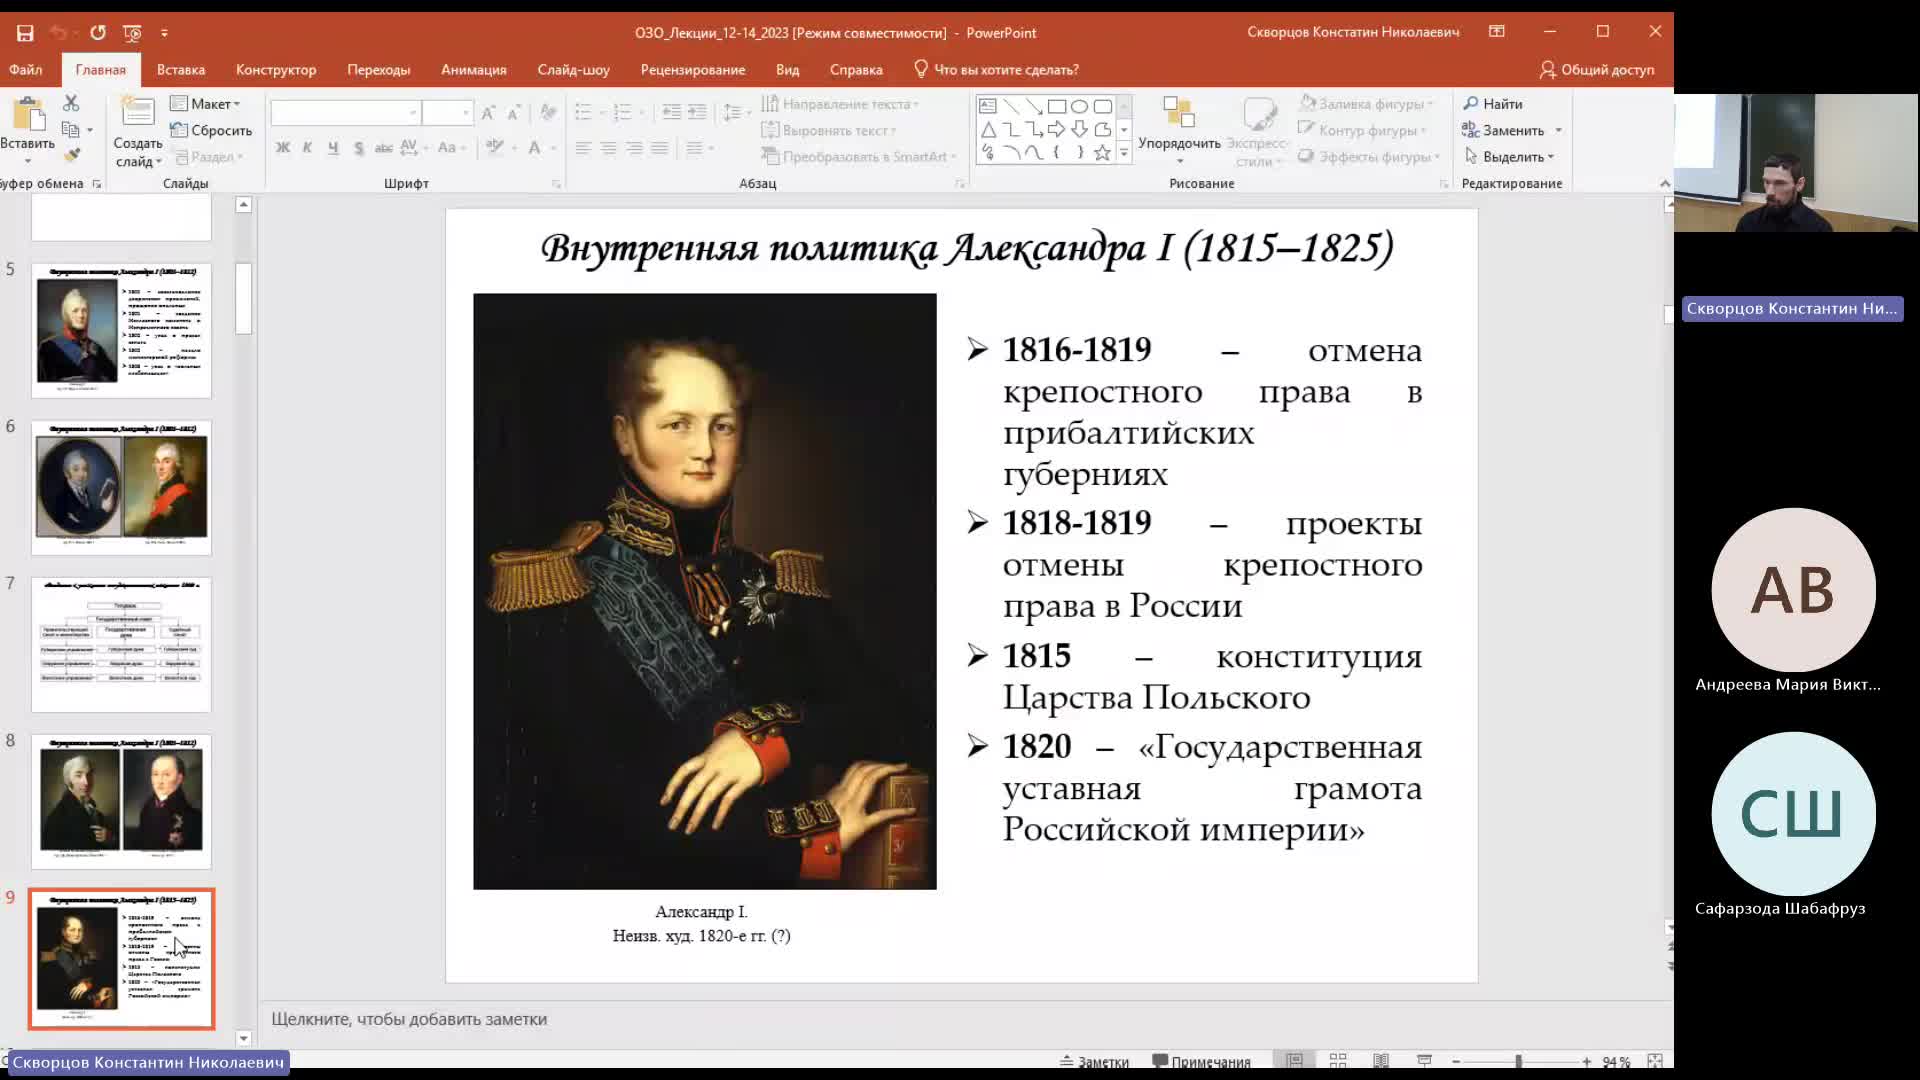Decrease list indent level icon
The width and height of the screenshot is (1920, 1080).
click(x=672, y=112)
